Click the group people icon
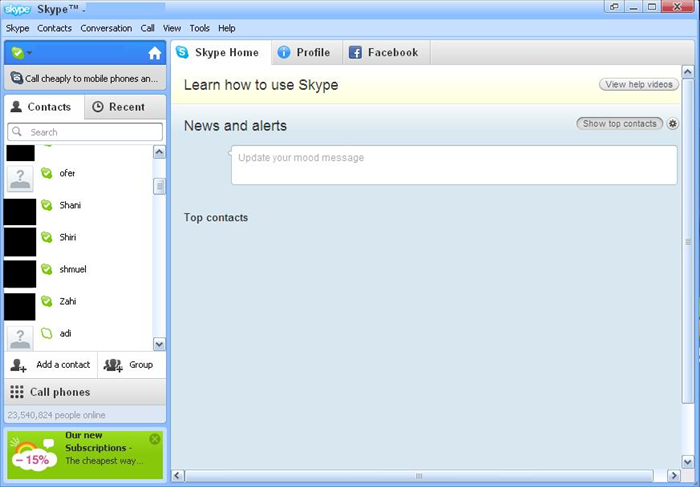Screen dimensions: 700x487 (x=113, y=365)
